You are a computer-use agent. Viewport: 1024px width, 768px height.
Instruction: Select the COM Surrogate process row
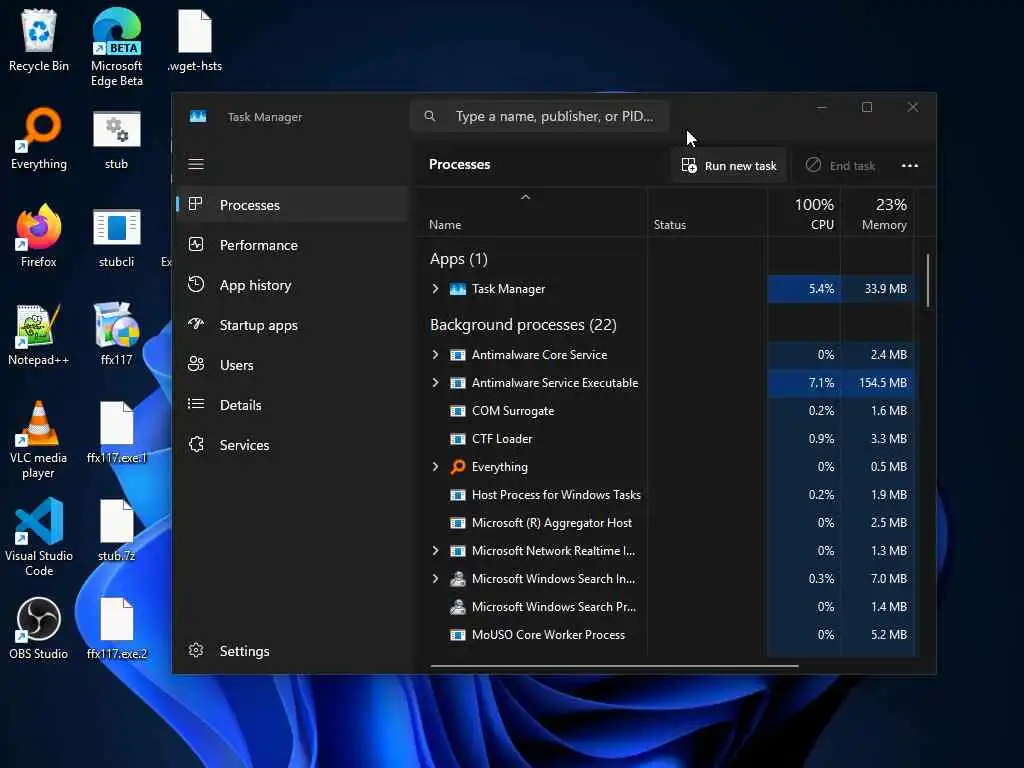click(665, 411)
